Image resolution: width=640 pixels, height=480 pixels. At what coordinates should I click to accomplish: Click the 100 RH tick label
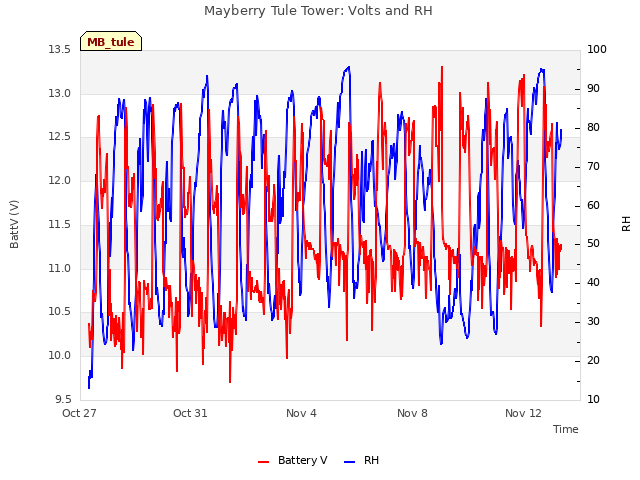pos(597,49)
